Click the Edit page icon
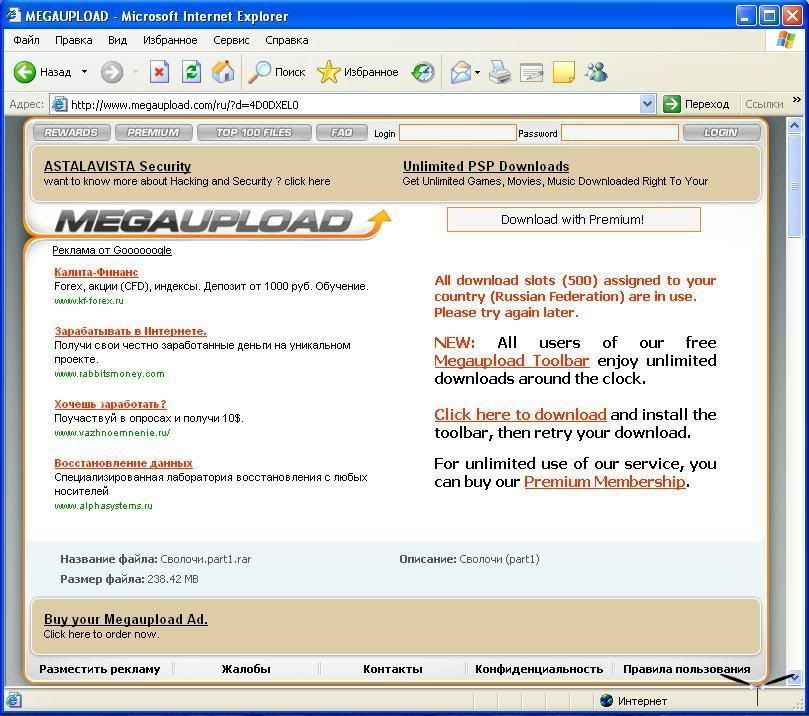Viewport: 809px width, 716px height. [x=531, y=73]
